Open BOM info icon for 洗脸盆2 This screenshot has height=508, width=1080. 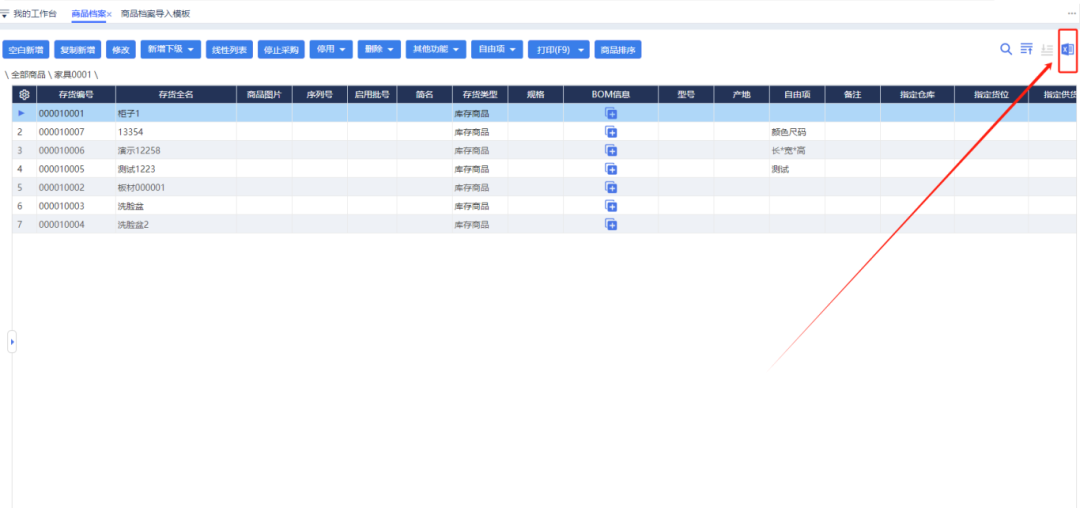pos(611,225)
